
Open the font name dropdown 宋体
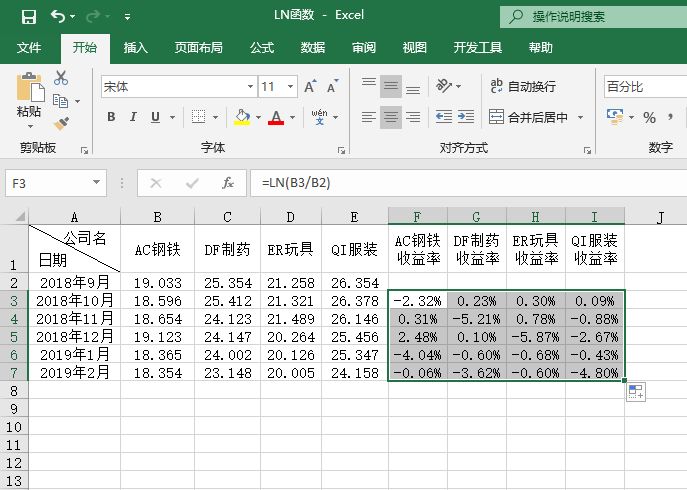click(250, 87)
